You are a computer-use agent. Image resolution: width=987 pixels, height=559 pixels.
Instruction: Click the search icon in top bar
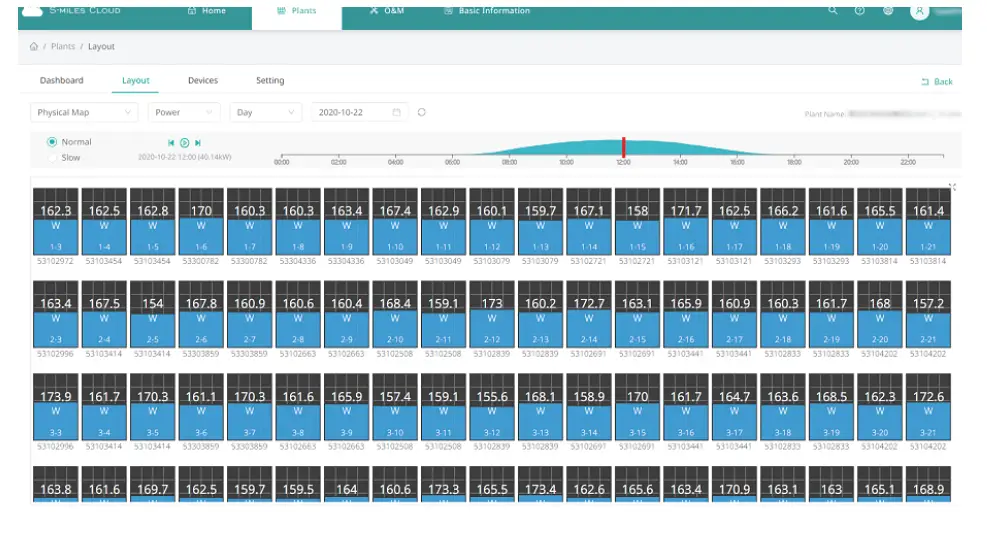[832, 11]
